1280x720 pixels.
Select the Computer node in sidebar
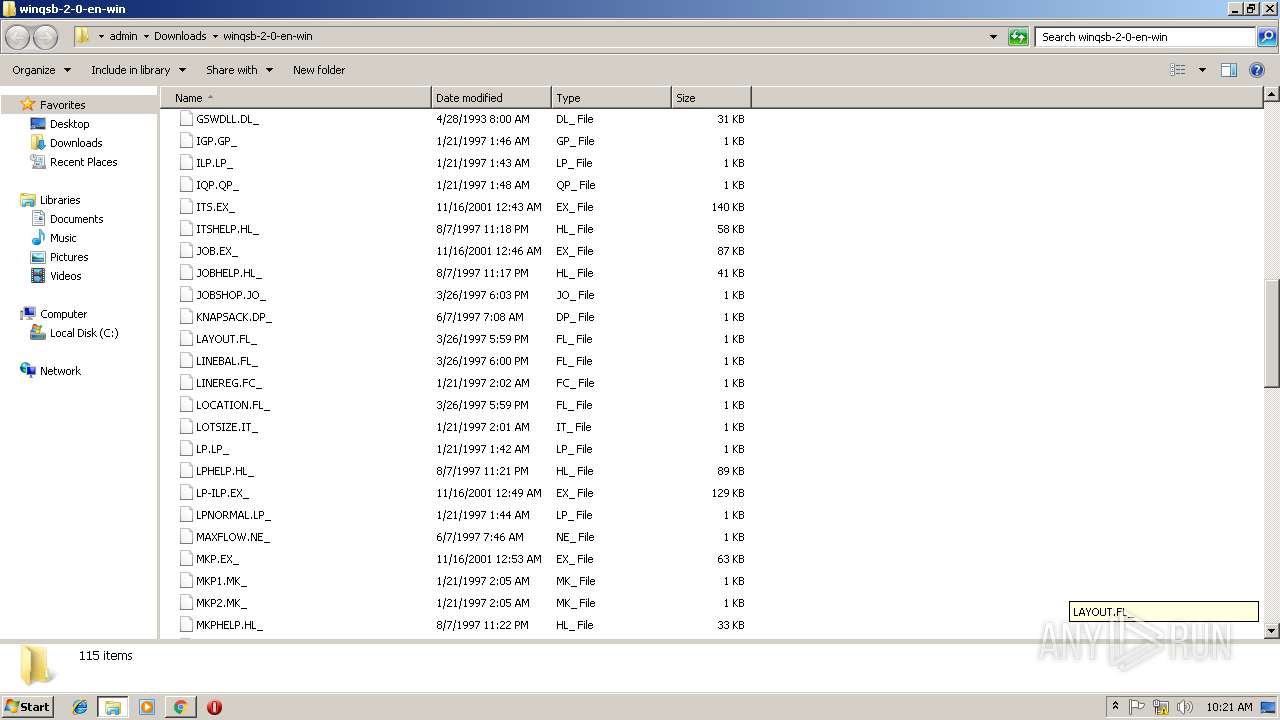pyautogui.click(x=63, y=314)
